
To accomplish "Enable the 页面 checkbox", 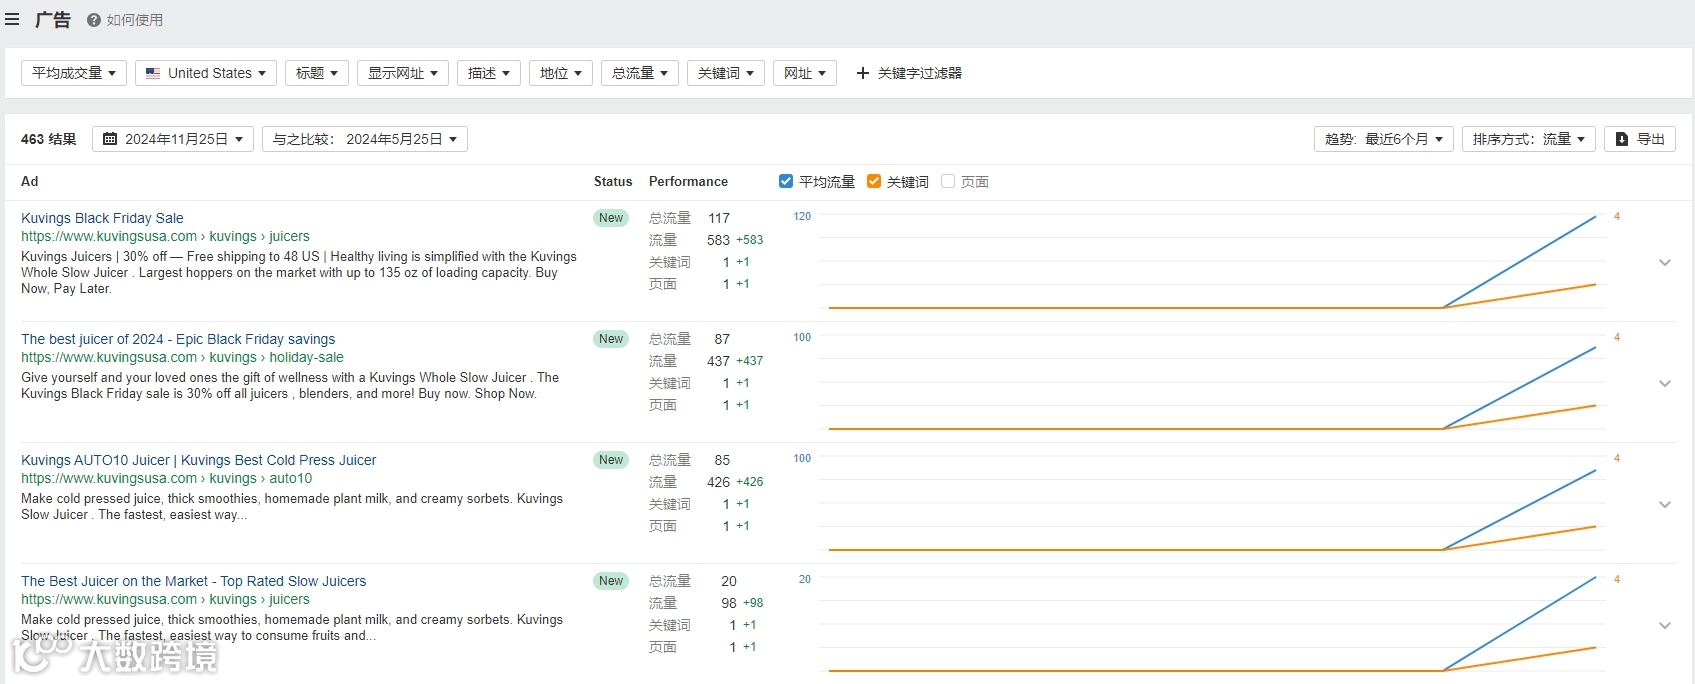I will (x=948, y=181).
